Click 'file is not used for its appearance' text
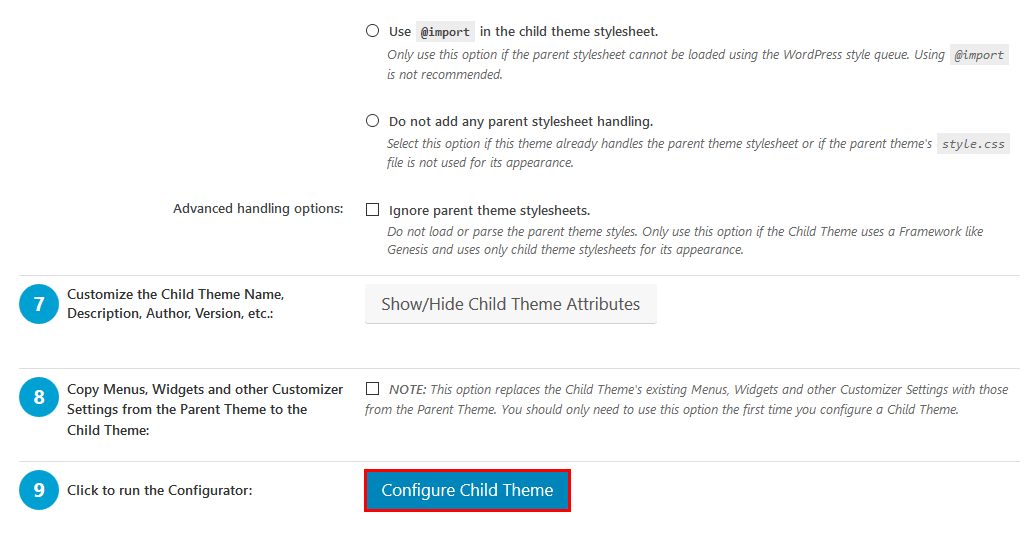The image size is (1036, 548). tap(481, 163)
